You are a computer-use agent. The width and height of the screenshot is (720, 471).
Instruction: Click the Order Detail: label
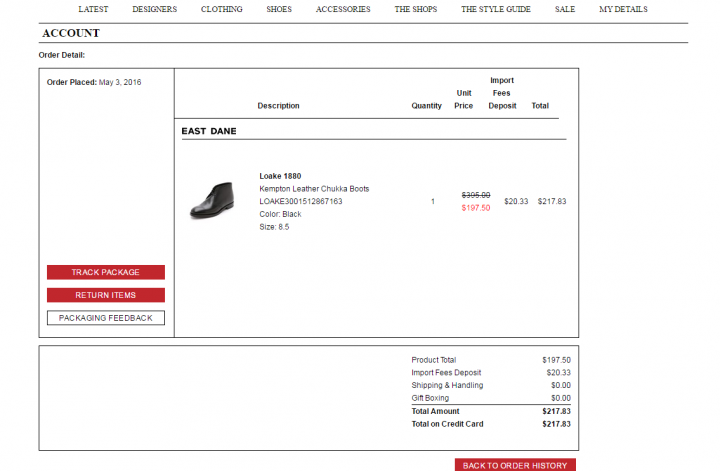(62, 55)
